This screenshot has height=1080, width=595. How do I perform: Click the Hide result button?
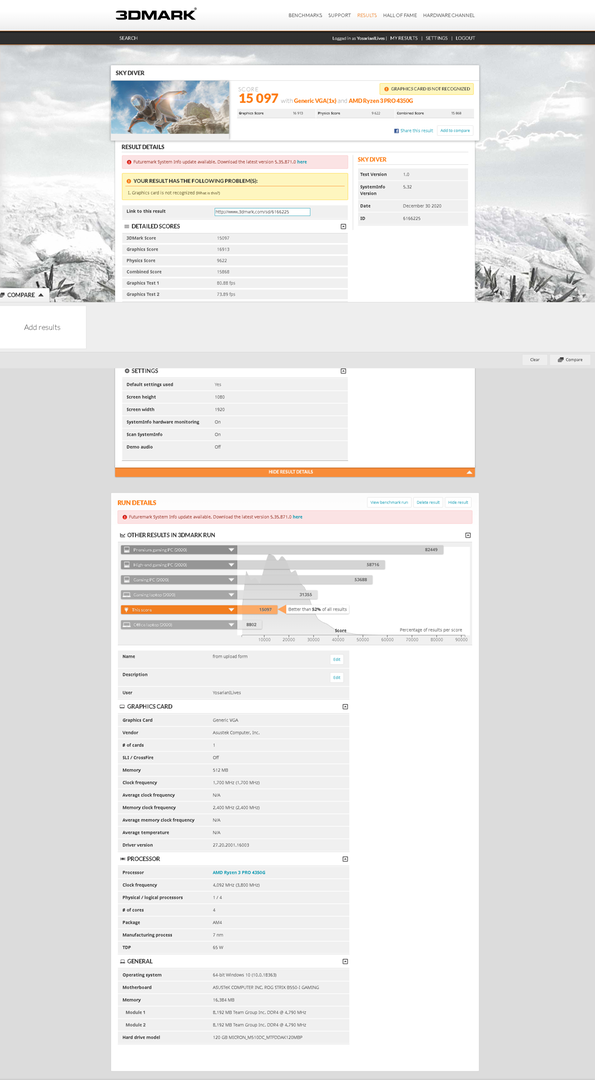pyautogui.click(x=458, y=503)
